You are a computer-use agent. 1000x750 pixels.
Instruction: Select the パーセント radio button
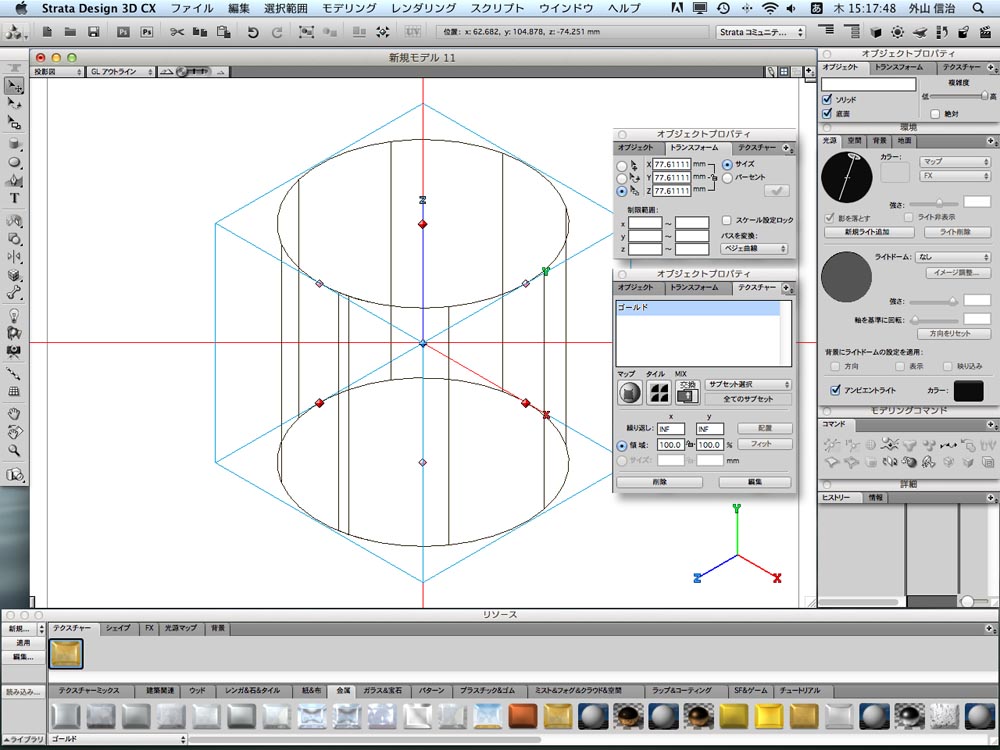[727, 178]
